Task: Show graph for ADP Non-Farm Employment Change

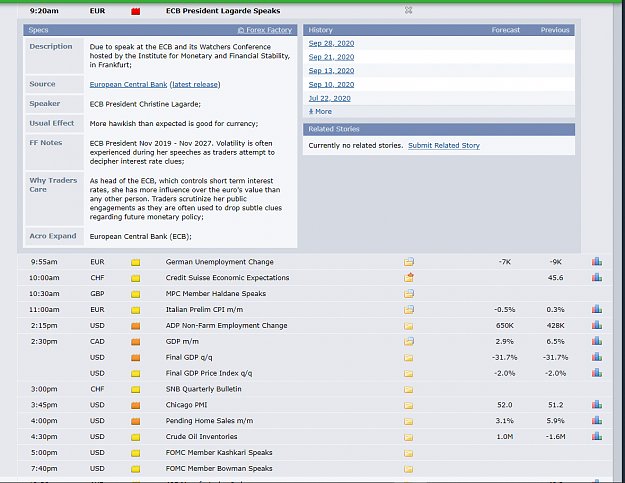Action: [x=597, y=325]
